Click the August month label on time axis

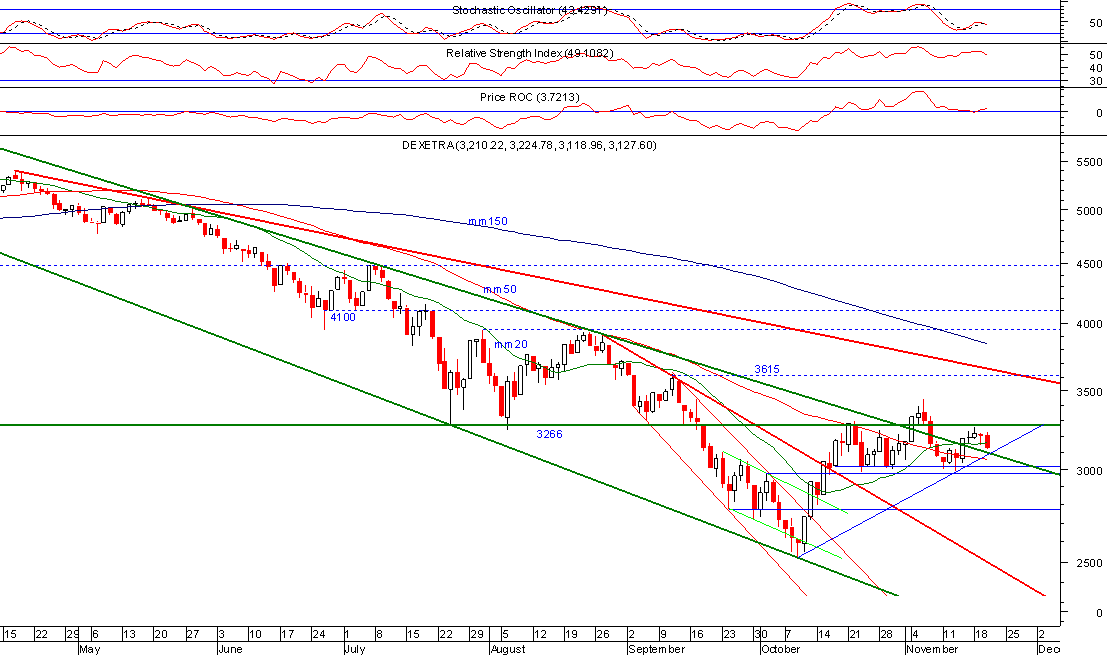(x=508, y=649)
